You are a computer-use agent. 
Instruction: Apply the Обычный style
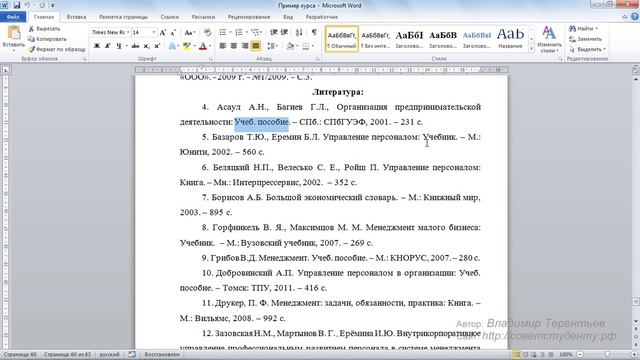342,39
